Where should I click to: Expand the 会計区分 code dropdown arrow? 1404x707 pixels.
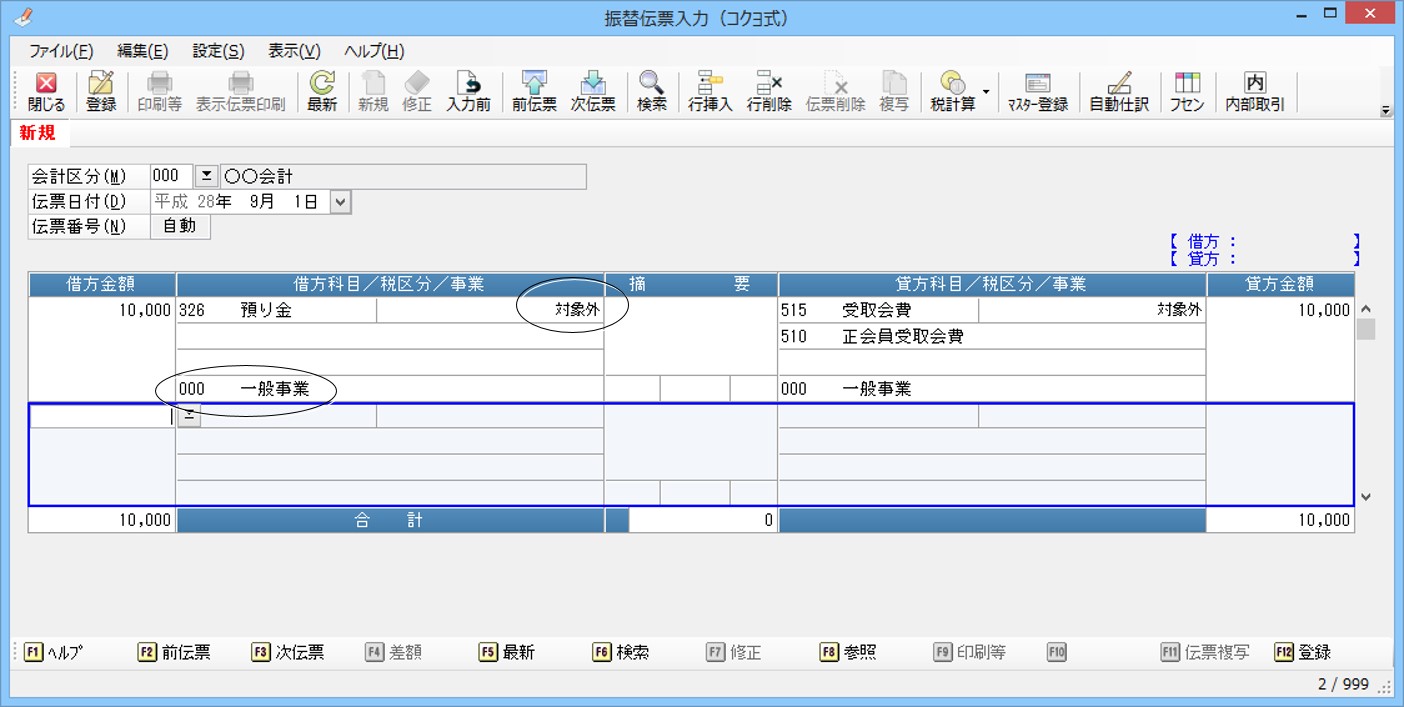coord(205,177)
